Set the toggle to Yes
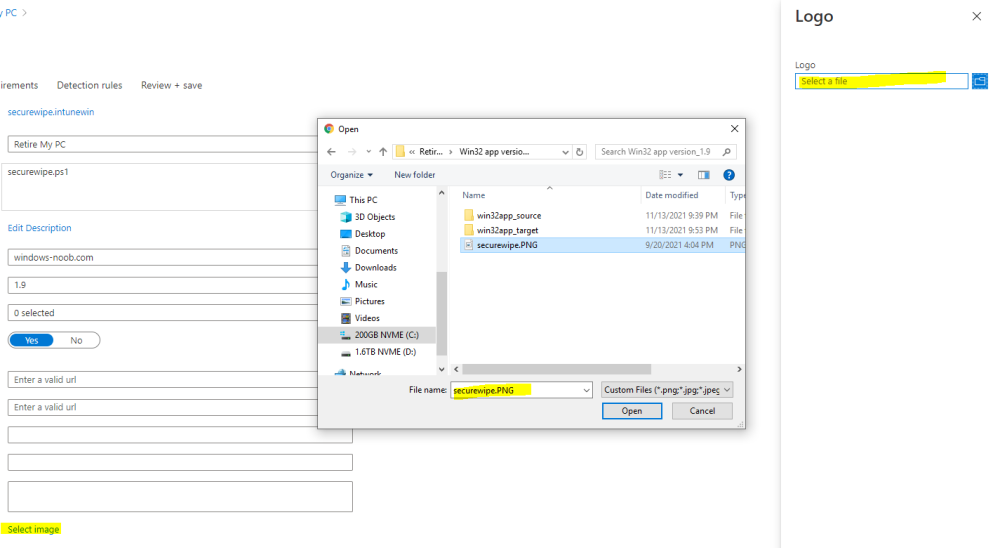 pos(31,340)
